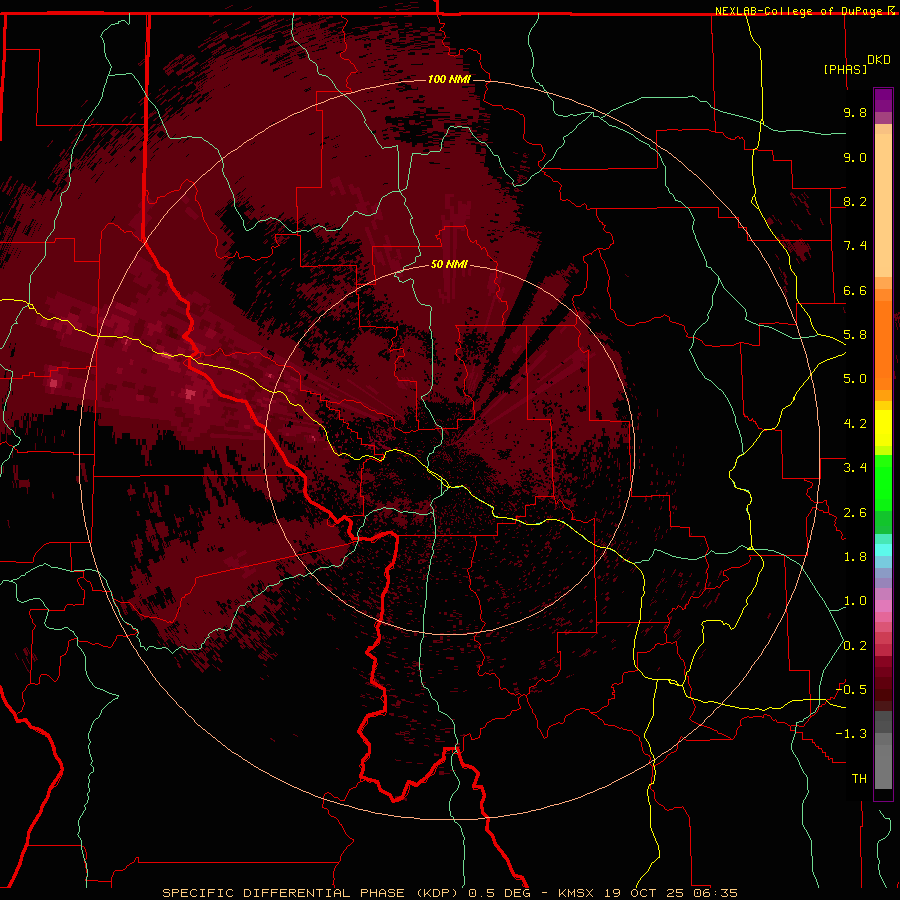Click the TH threshold label
Screen dimensions: 900x900
click(x=859, y=779)
